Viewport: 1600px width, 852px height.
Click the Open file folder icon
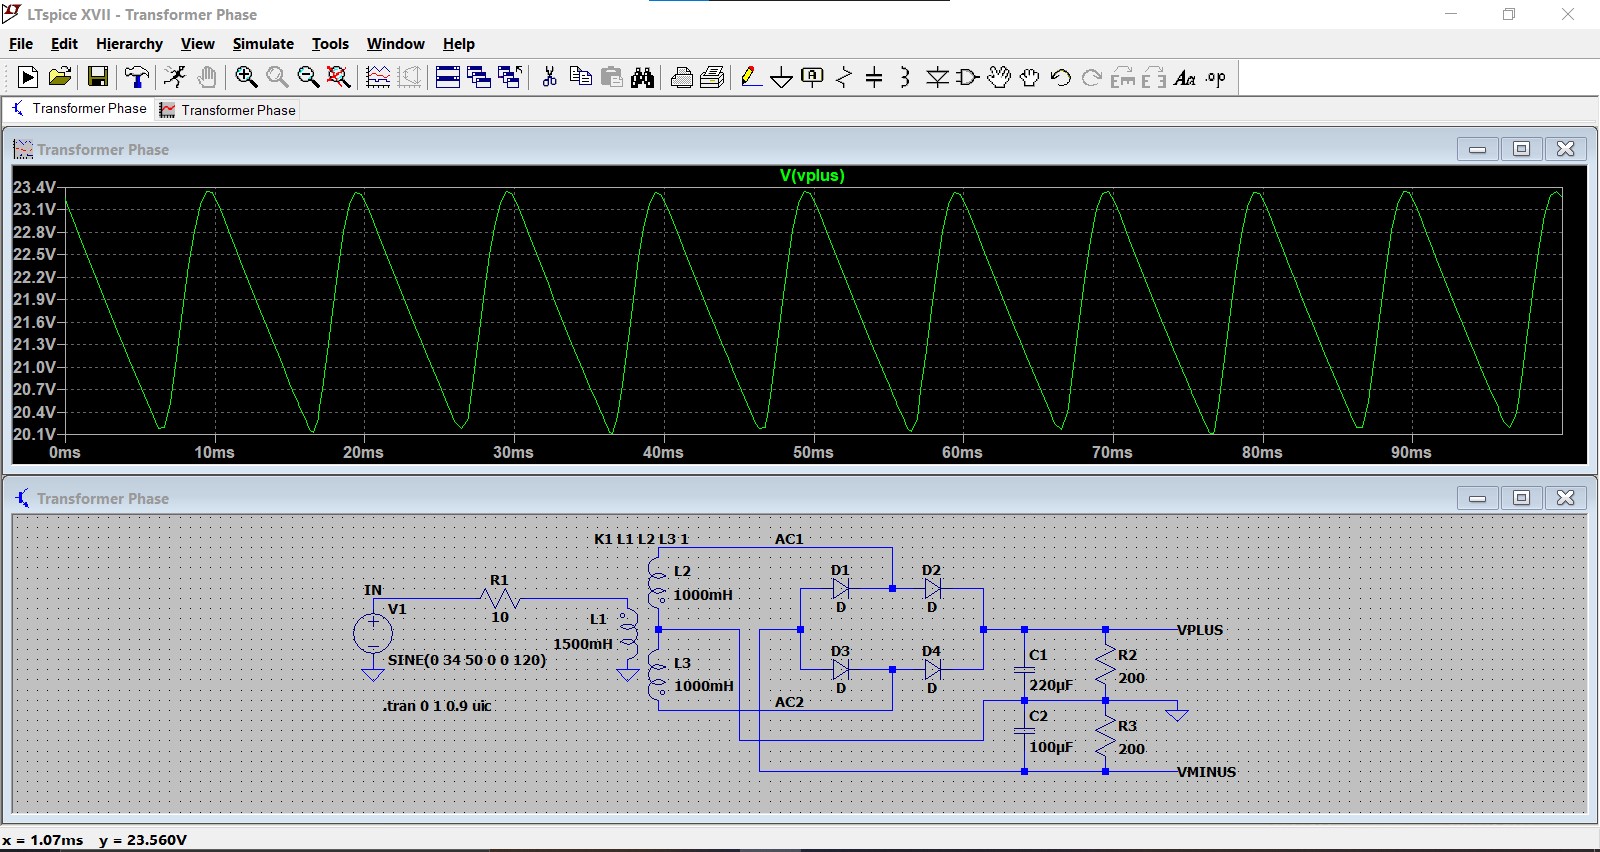click(x=60, y=77)
